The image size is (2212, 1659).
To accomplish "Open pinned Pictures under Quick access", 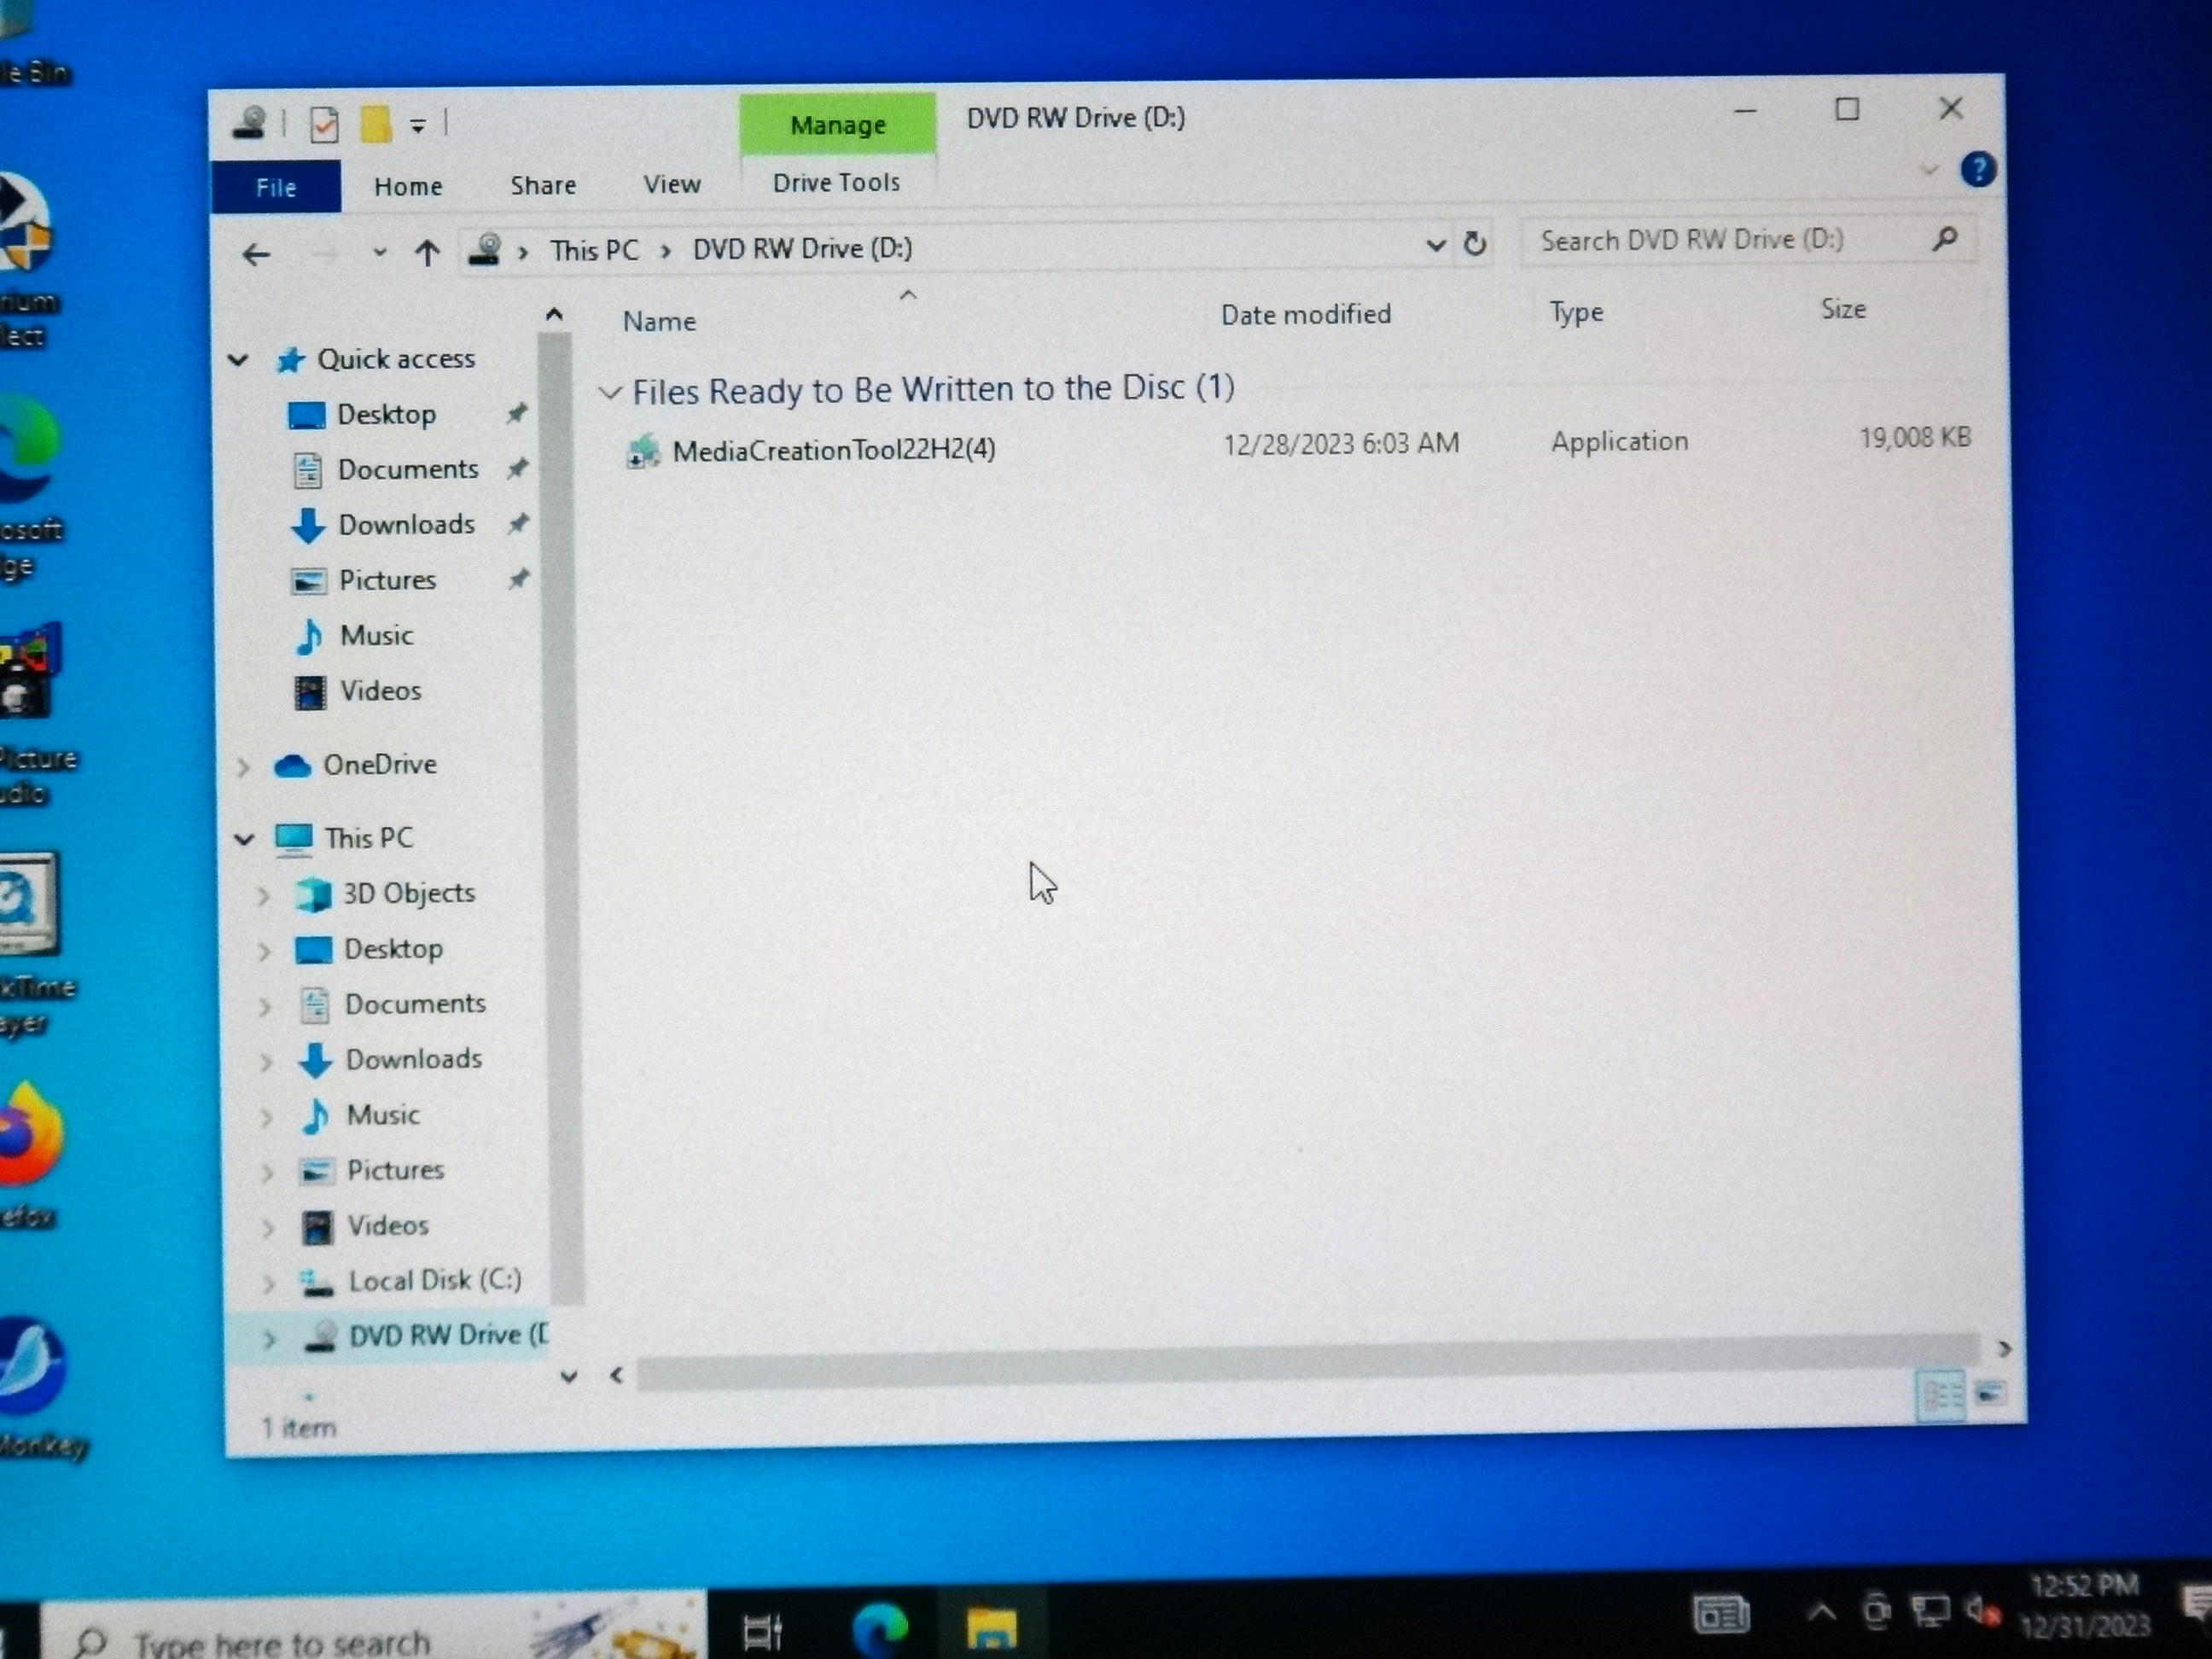I will (x=387, y=580).
